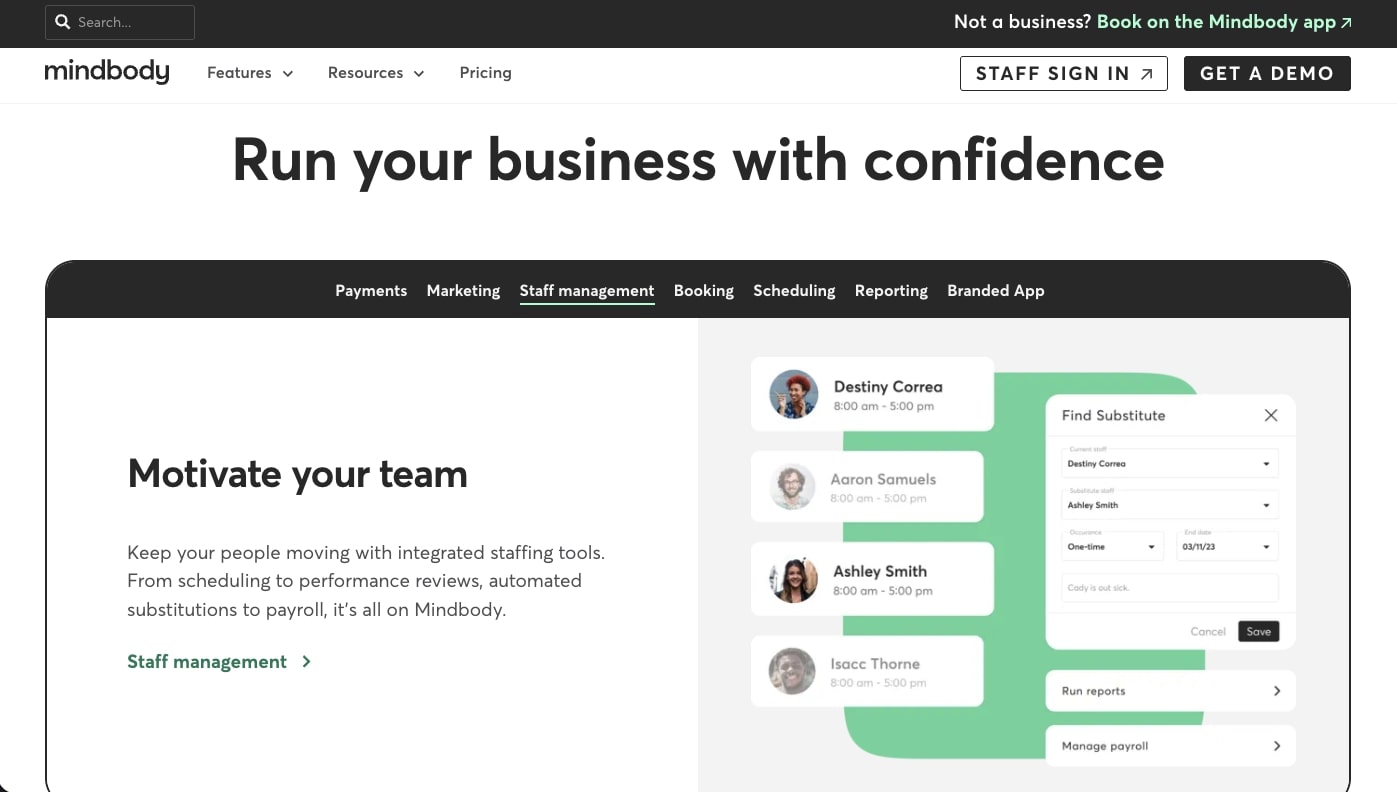This screenshot has height=792, width=1397.
Task: Click the Manage payroll chevron arrow
Action: pyautogui.click(x=1277, y=746)
